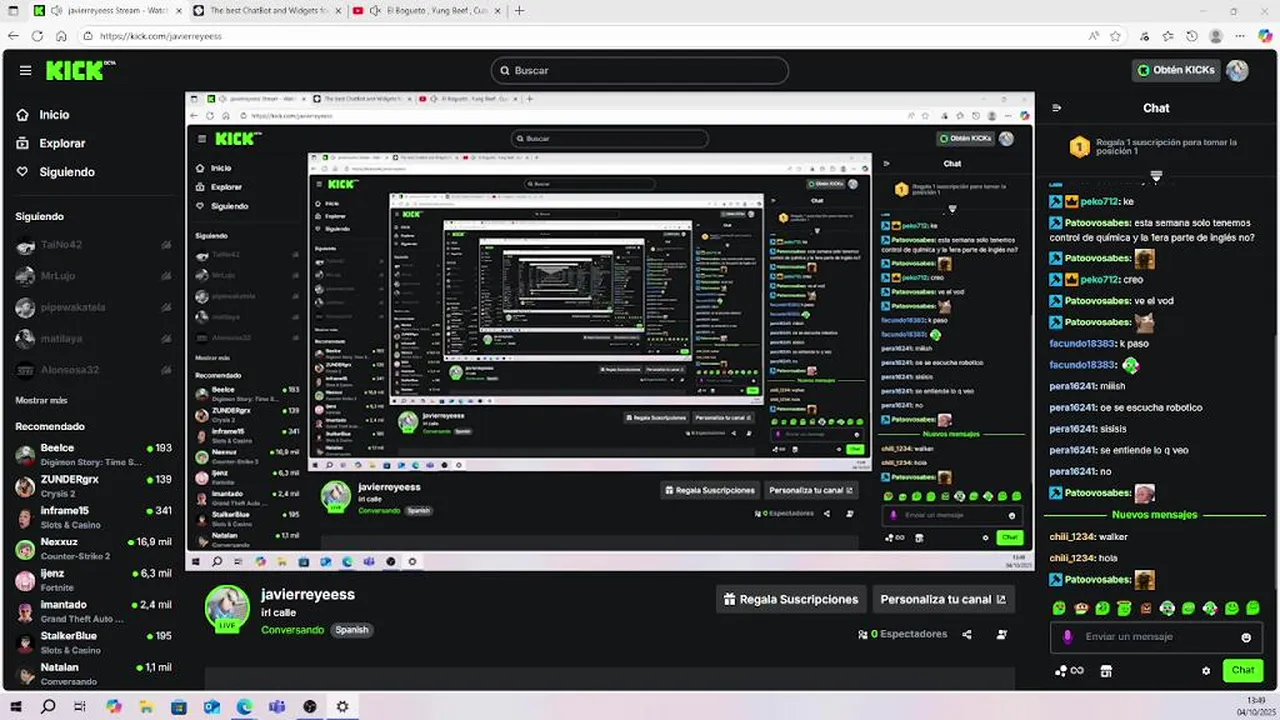Open recommended channel inframe15

pos(93,518)
